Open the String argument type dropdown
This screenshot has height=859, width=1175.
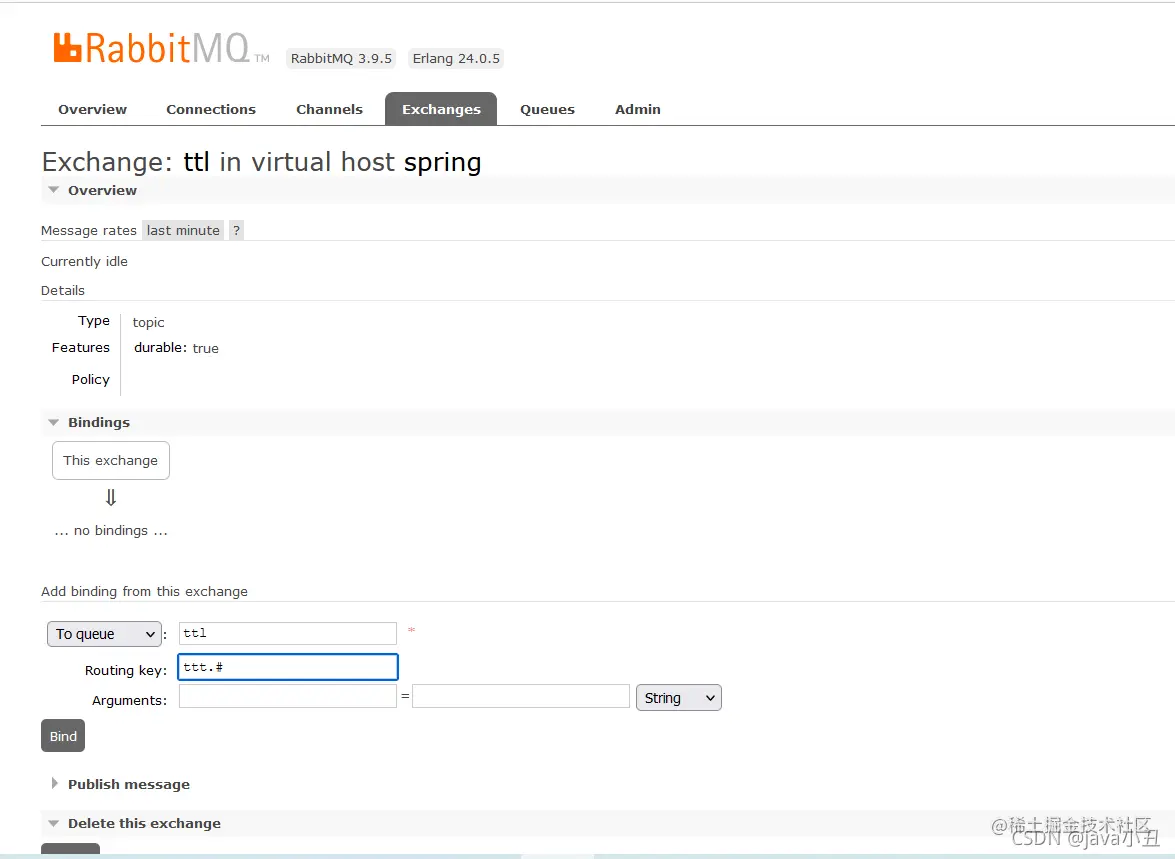(x=678, y=698)
